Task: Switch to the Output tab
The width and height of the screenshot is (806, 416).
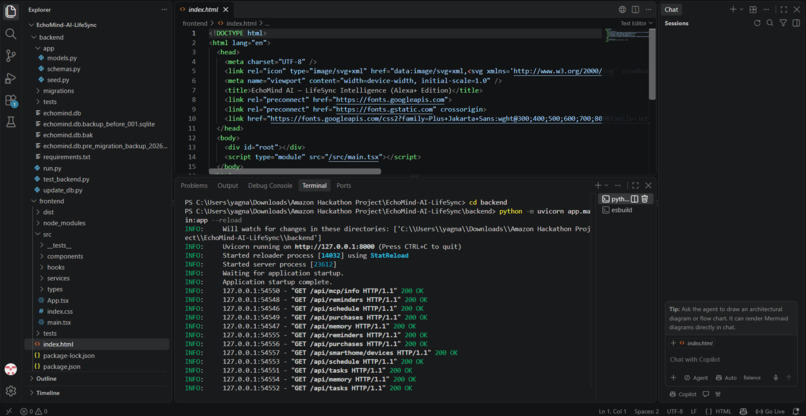Action: point(228,186)
